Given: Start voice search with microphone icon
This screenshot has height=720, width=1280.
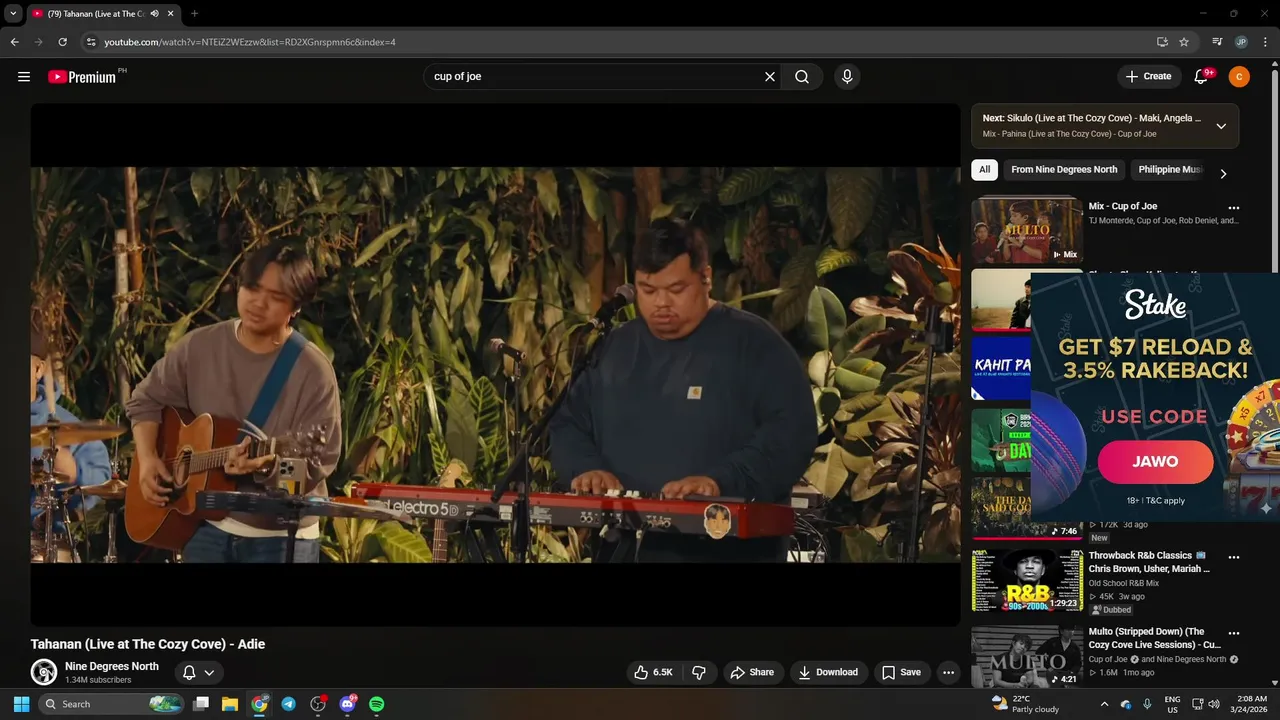Looking at the screenshot, I should click(847, 76).
